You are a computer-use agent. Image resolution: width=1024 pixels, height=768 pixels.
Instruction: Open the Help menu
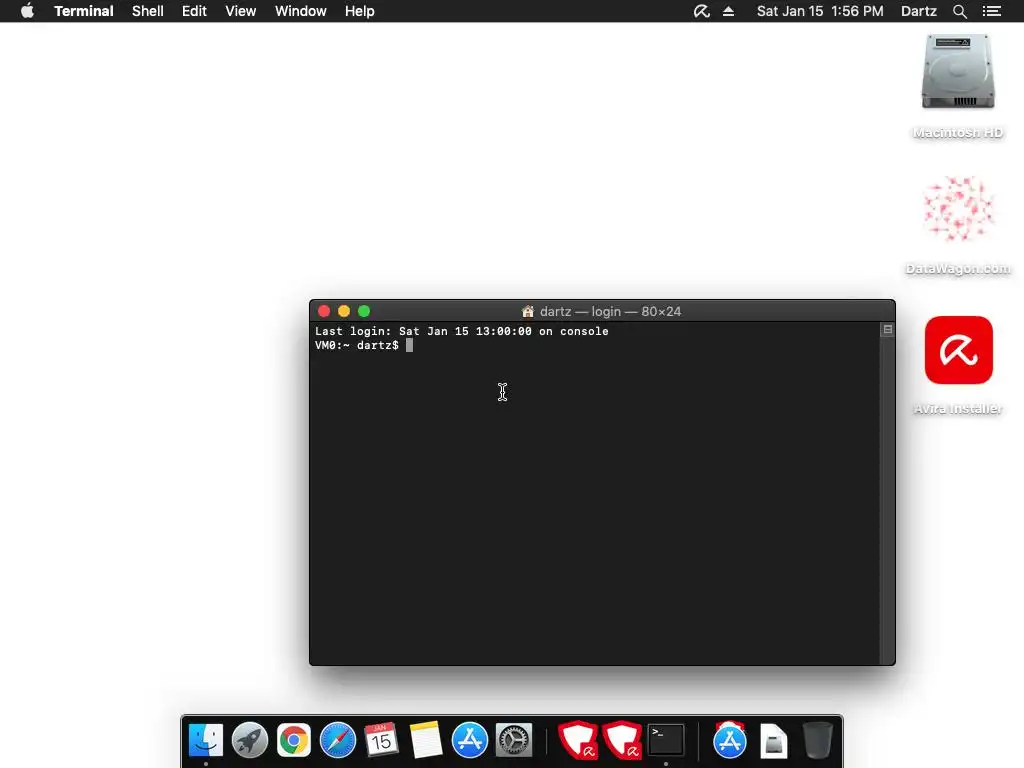359,11
